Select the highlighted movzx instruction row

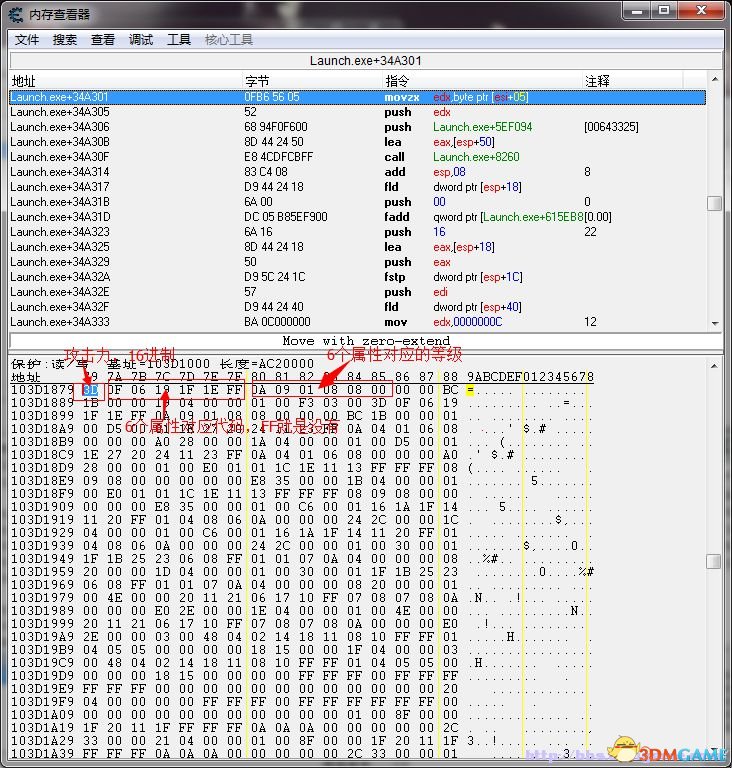point(358,97)
